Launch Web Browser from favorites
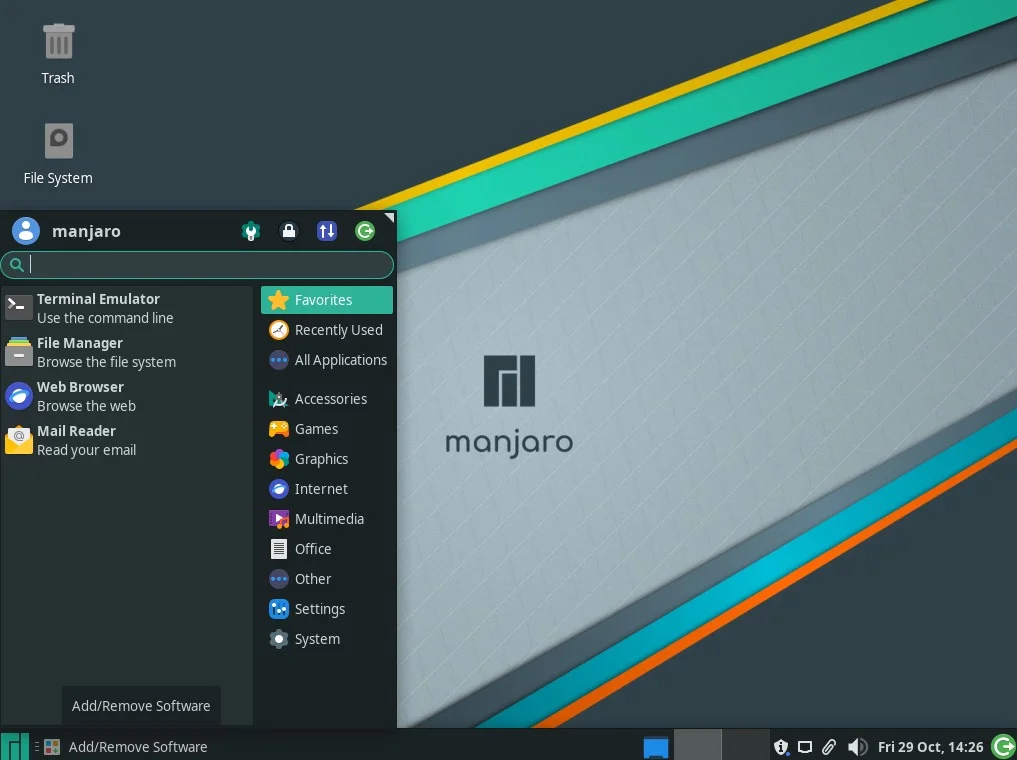Image resolution: width=1017 pixels, height=760 pixels. pos(127,396)
